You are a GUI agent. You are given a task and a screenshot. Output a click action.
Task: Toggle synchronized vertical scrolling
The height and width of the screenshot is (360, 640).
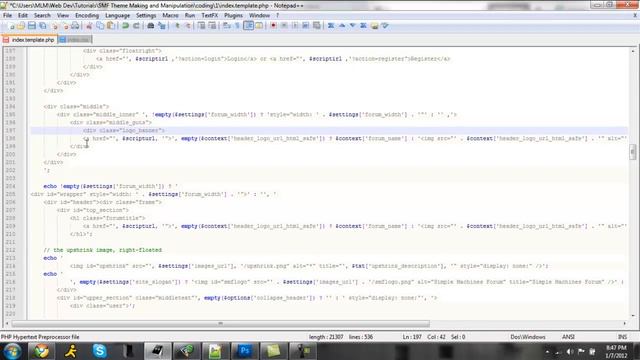point(202,26)
